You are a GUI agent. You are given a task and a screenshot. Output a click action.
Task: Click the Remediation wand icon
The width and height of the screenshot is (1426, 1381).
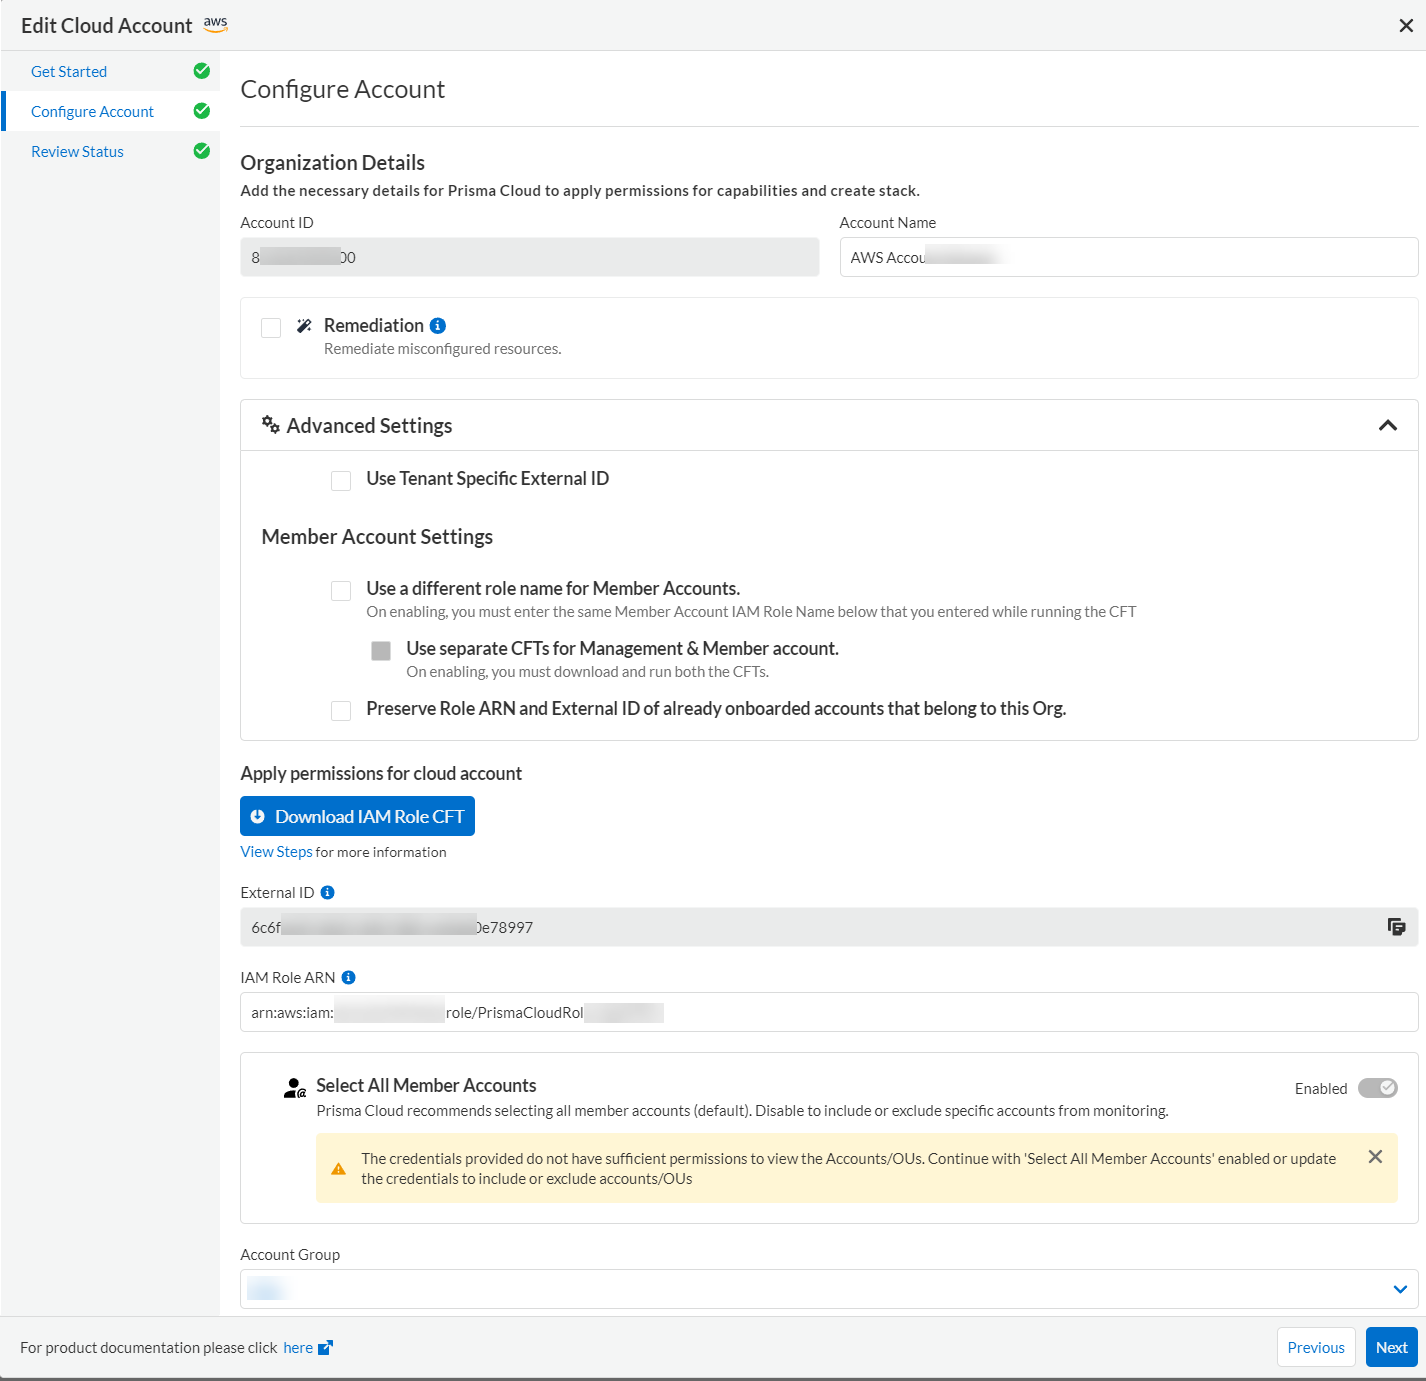point(304,326)
